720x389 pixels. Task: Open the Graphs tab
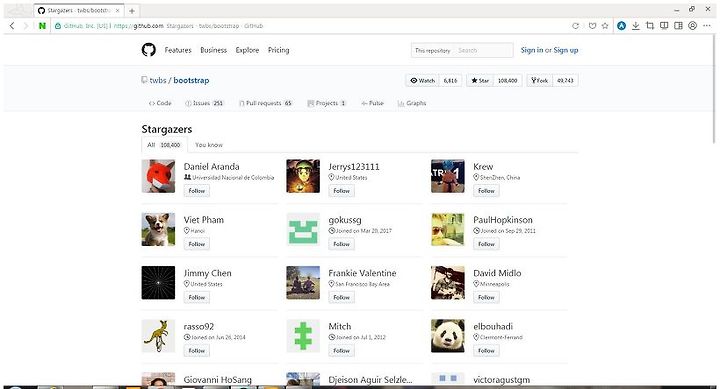click(412, 103)
